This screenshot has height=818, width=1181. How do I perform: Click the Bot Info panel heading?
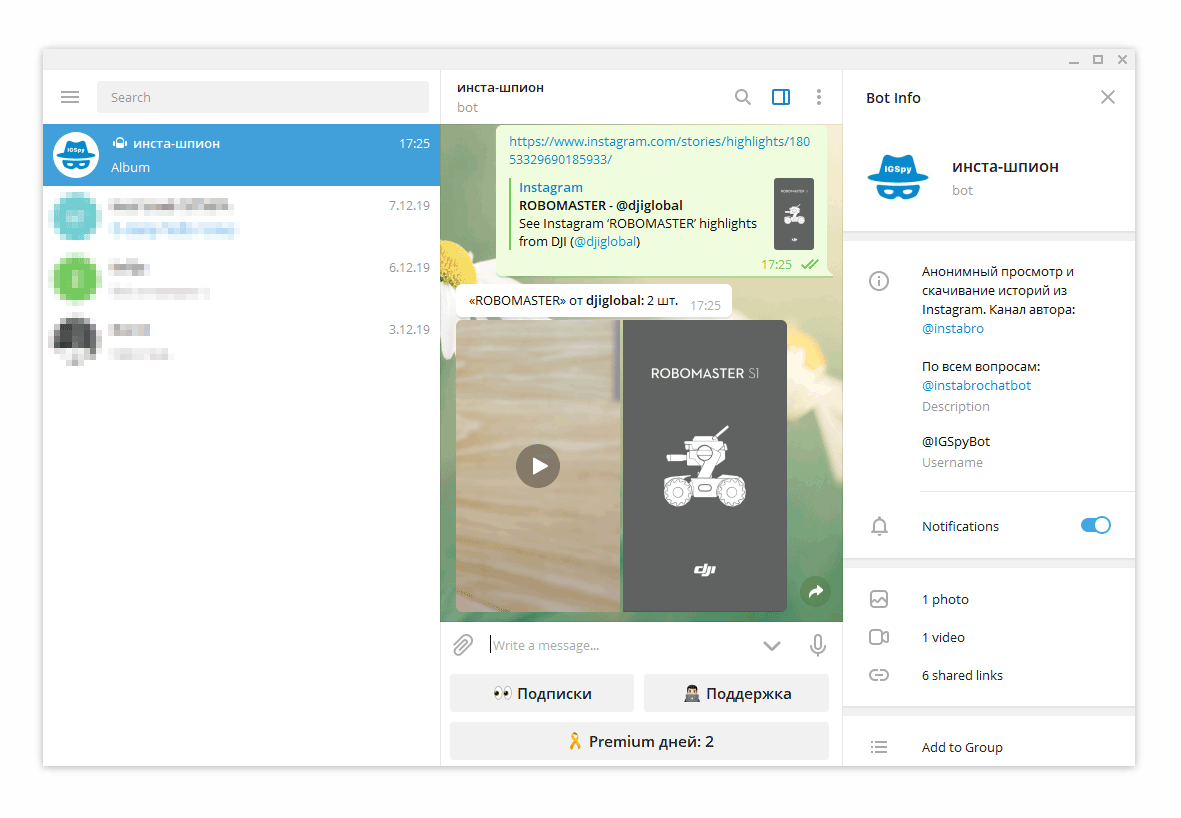tap(893, 98)
